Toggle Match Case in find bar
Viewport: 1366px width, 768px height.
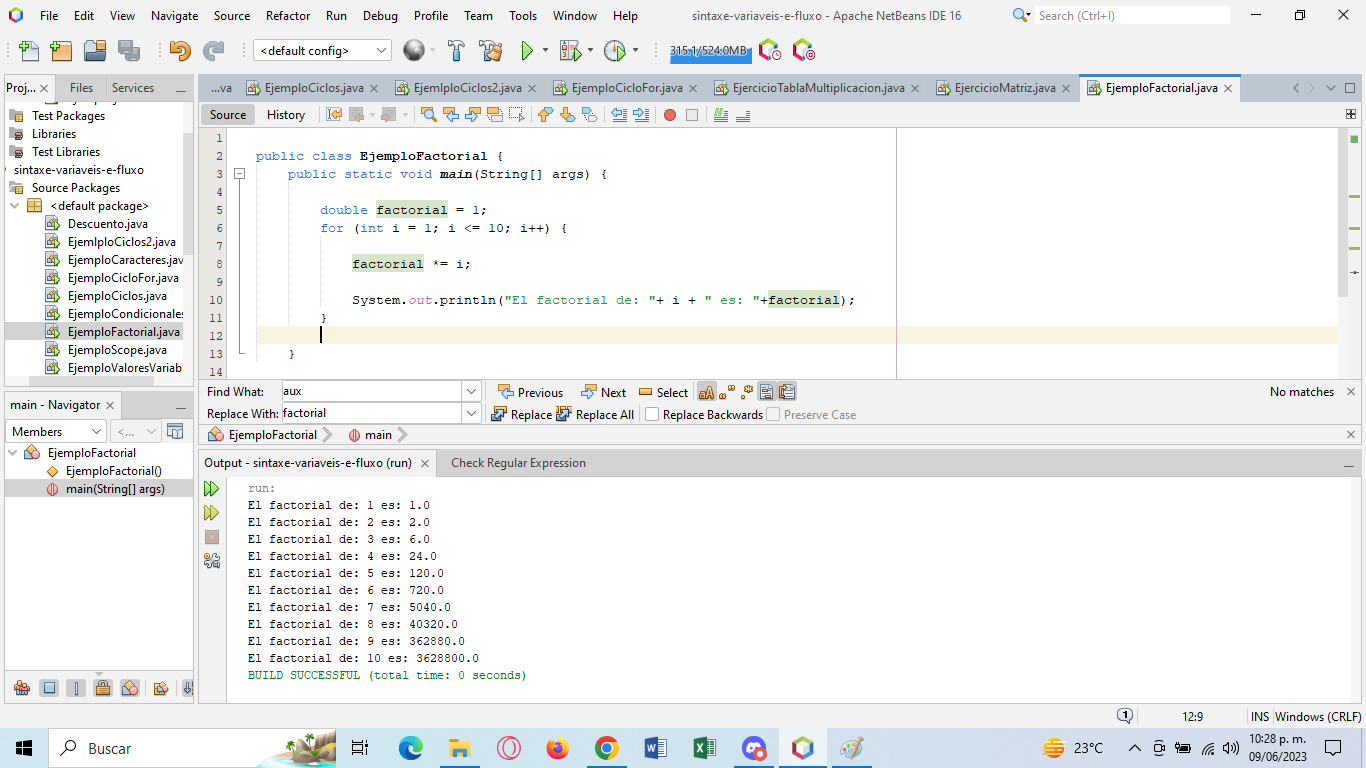click(x=707, y=392)
